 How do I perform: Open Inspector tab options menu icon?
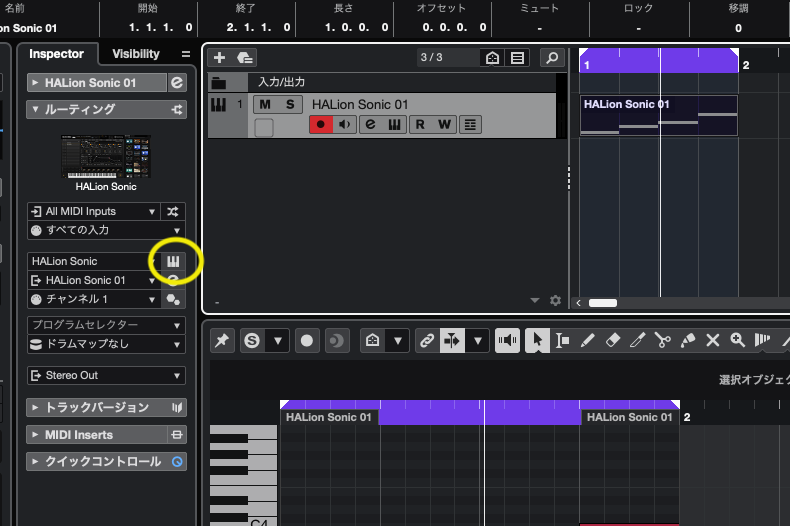186,54
